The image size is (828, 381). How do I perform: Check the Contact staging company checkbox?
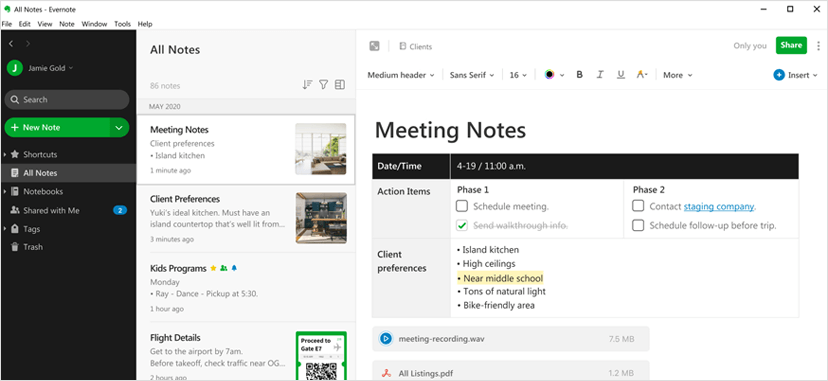pos(638,206)
